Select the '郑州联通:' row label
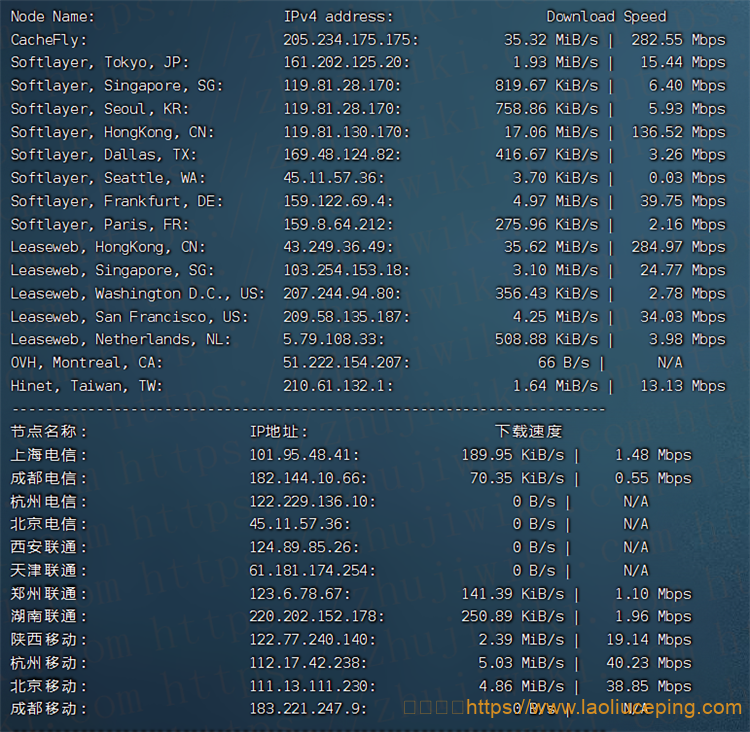The height and width of the screenshot is (732, 750). pos(49,594)
